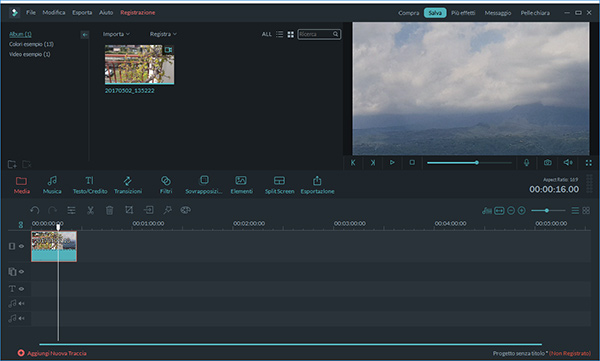The height and width of the screenshot is (361, 600).
Task: Open the Transizioni tab
Action: point(128,185)
